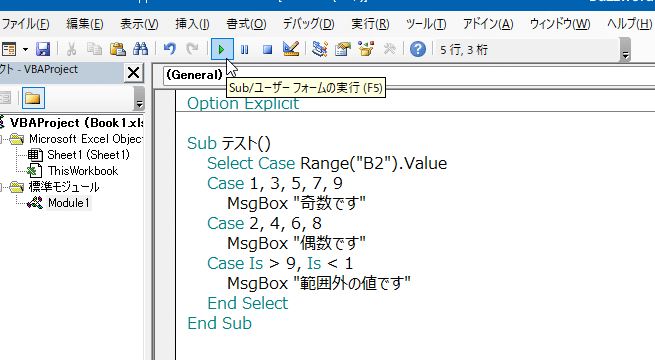Toggle Folders button in Project Explorer
This screenshot has width=655, height=360.
pyautogui.click(x=33, y=99)
